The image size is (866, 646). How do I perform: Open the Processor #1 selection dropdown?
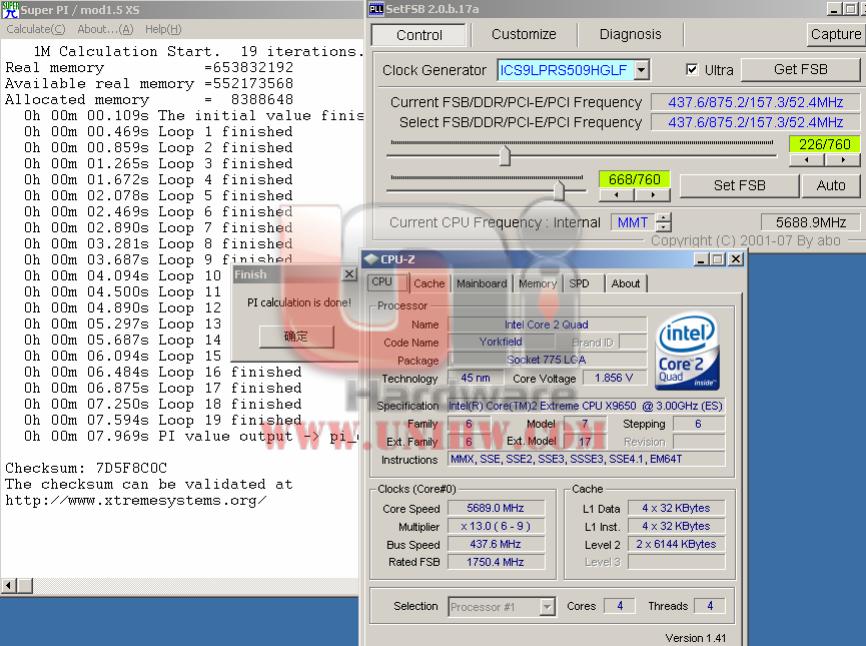547,607
